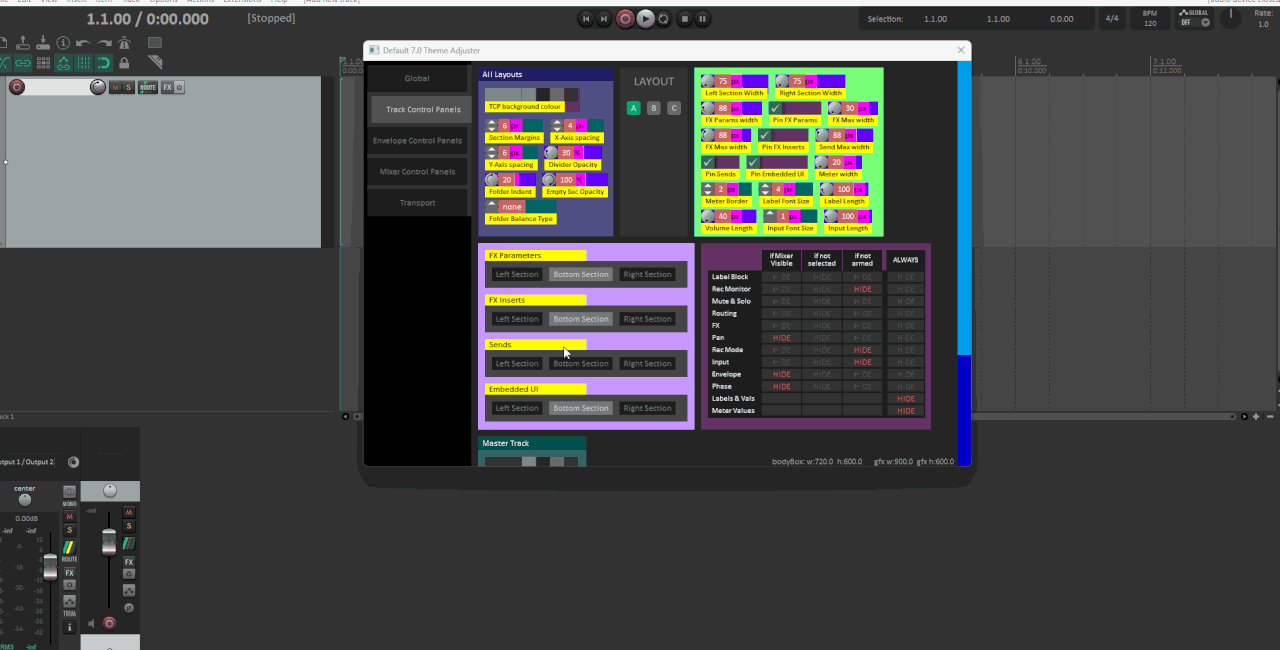Uncheck the Pin FX Params checkbox
Screen dimensions: 1280x650
775,108
